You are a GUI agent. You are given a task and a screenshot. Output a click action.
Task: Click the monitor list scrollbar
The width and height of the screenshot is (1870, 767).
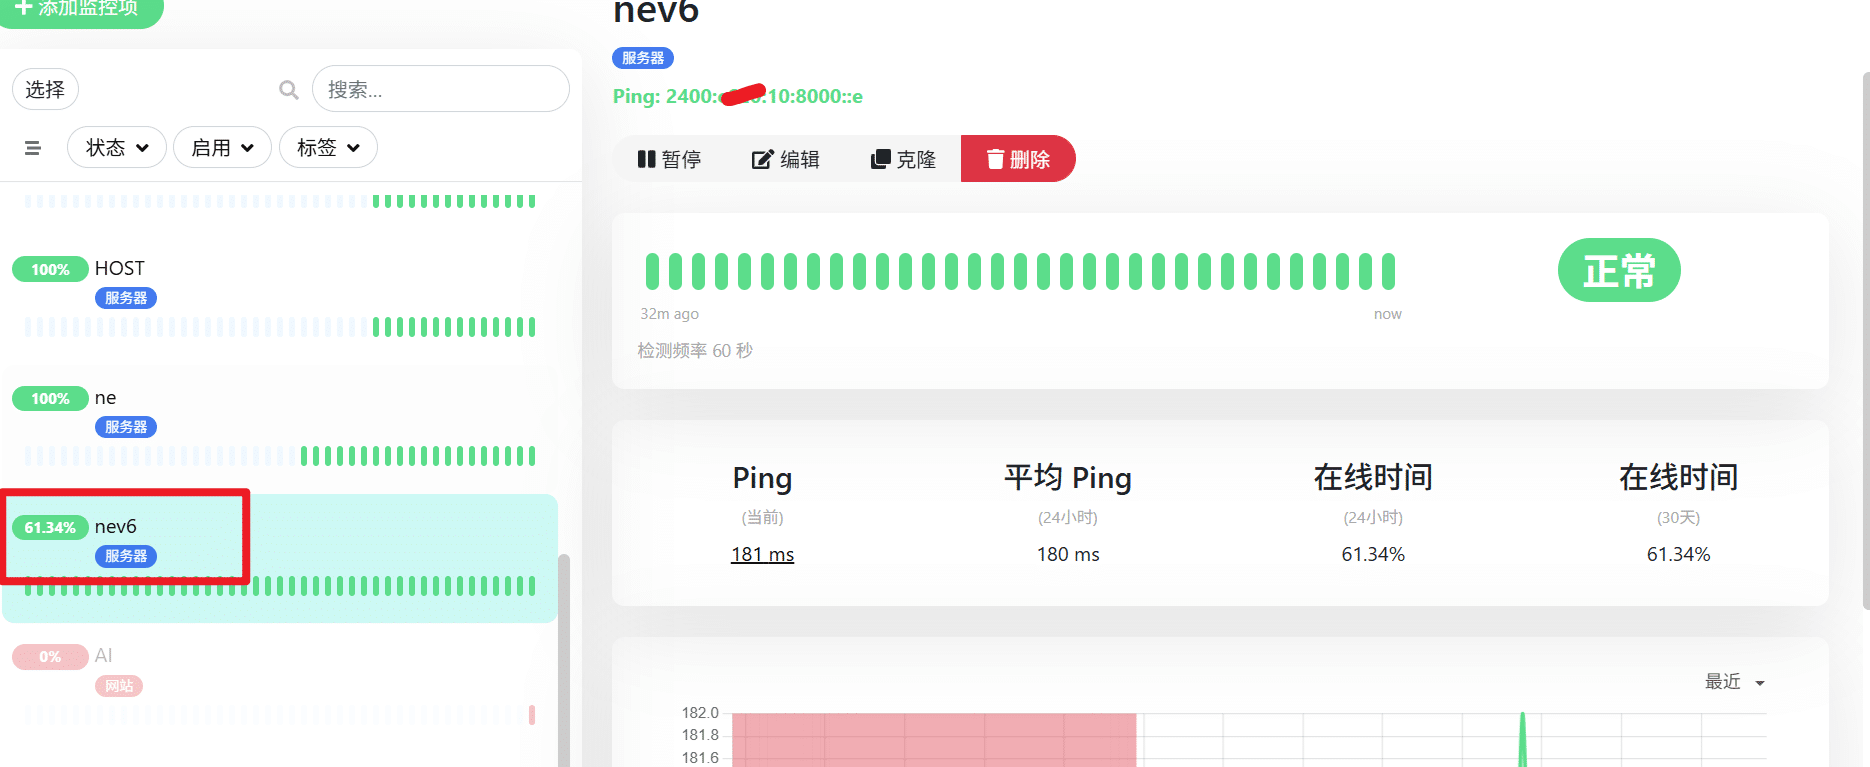tap(564, 660)
